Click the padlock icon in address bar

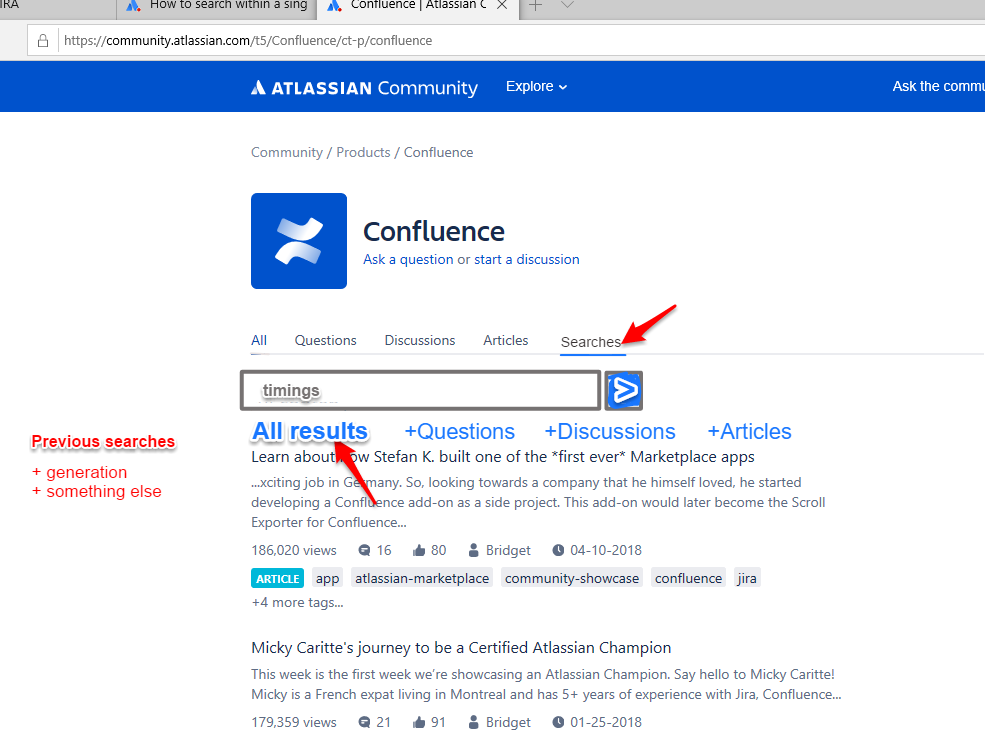point(43,41)
